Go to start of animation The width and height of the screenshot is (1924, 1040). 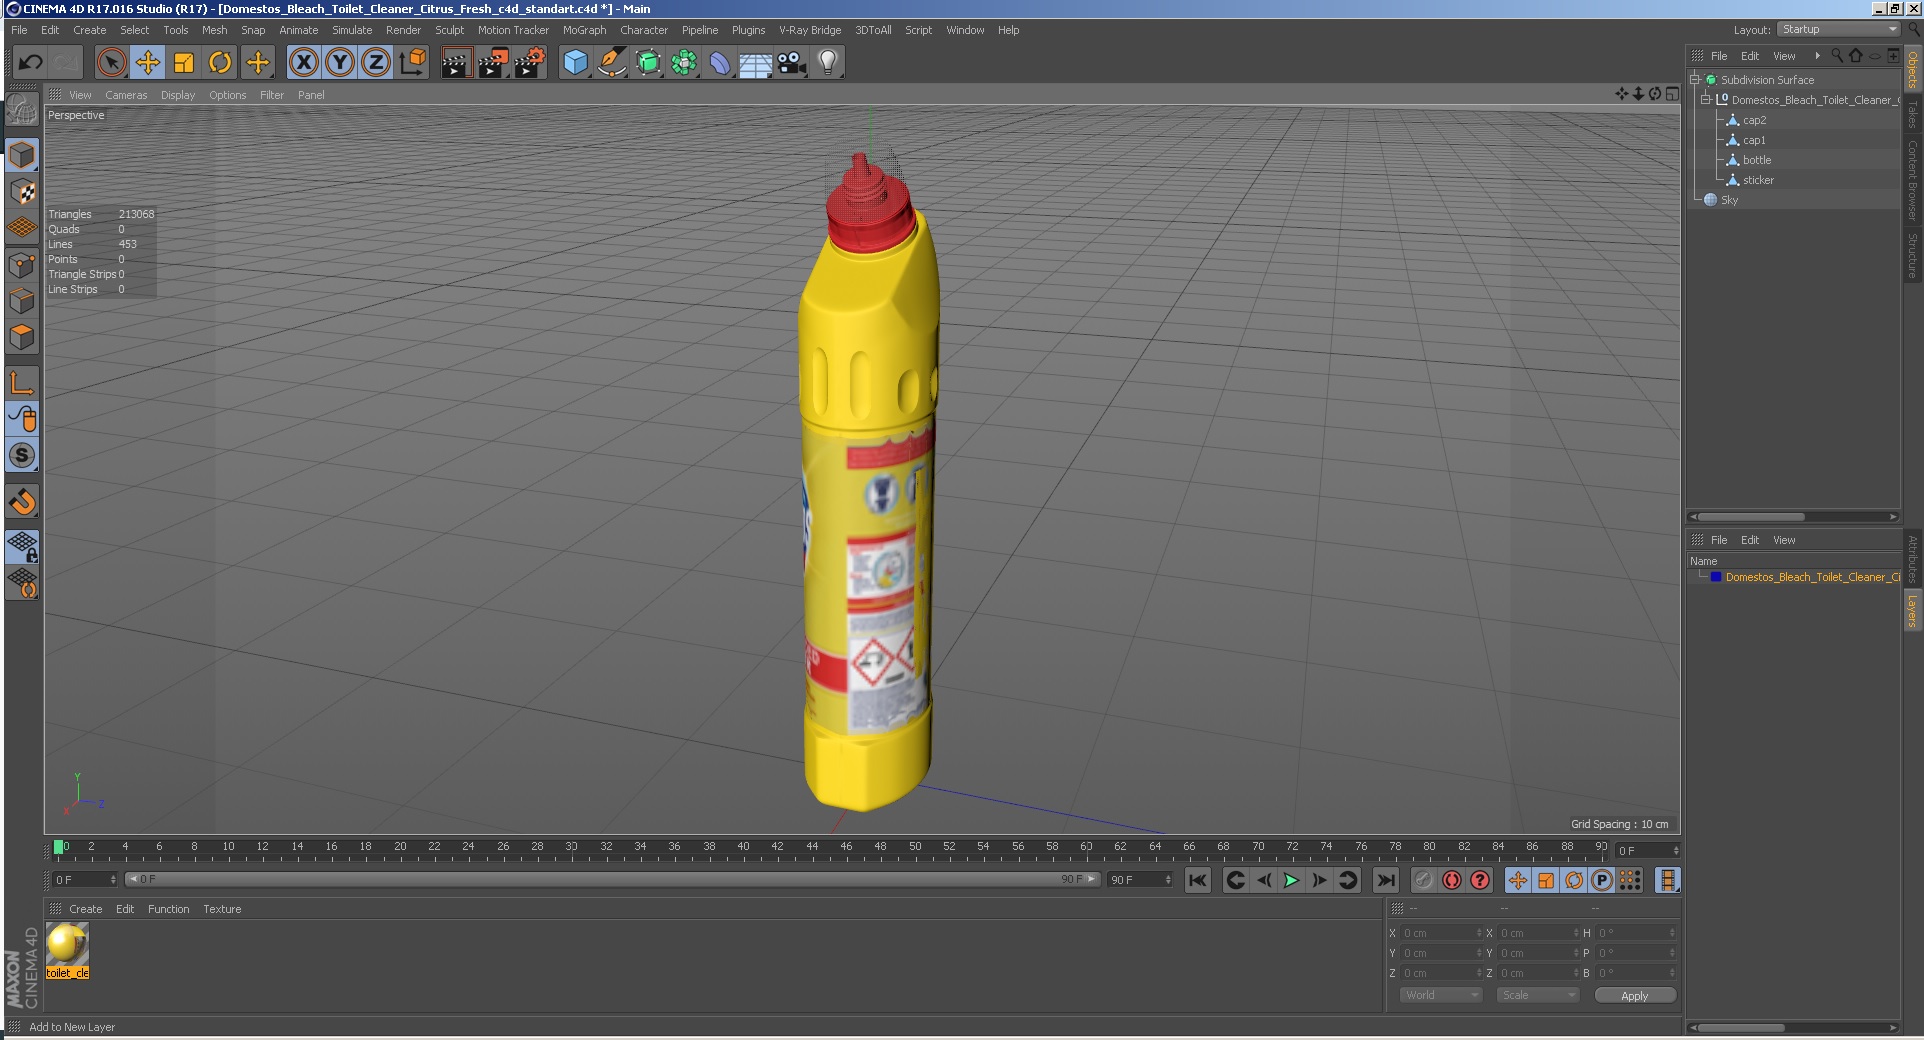point(1198,880)
